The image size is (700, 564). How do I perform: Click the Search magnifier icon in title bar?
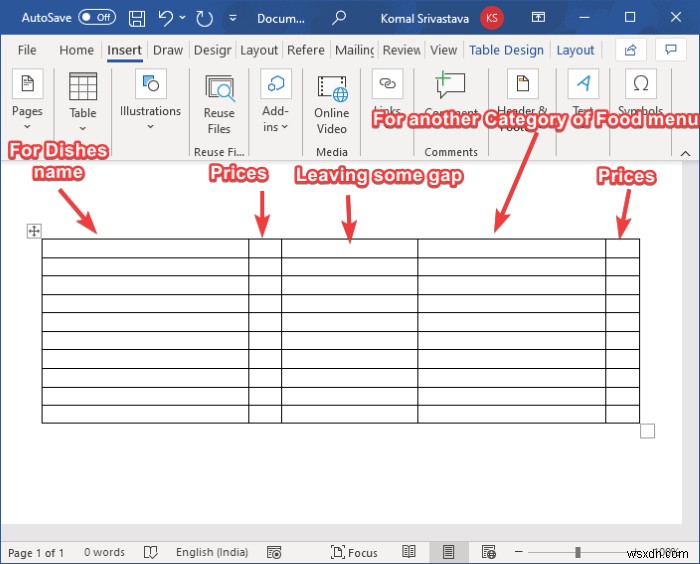[x=339, y=18]
